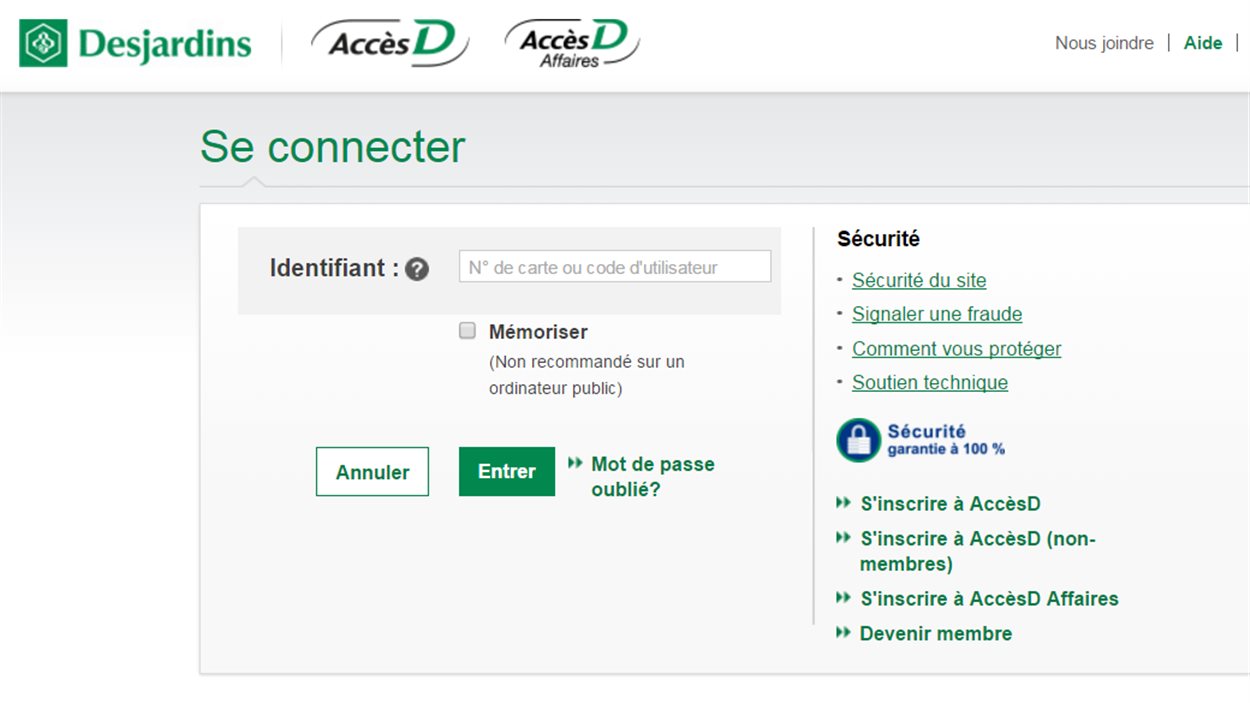Click the arrow icon beside S'inscrire à AccèsD Affaires
The width and height of the screenshot is (1250, 703).
point(843,597)
